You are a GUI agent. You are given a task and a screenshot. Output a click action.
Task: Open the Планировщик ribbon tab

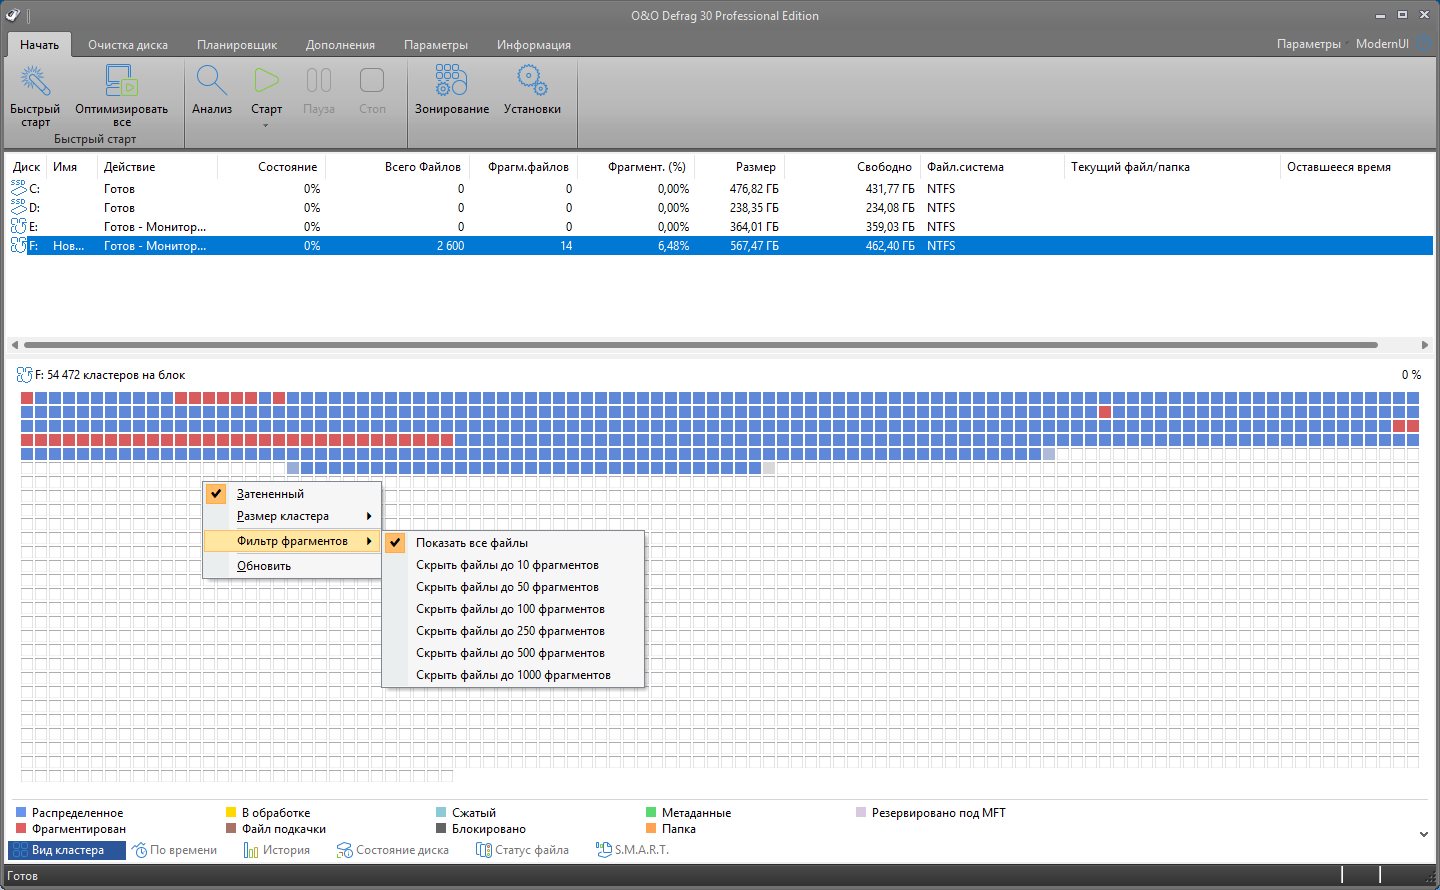[x=237, y=45]
